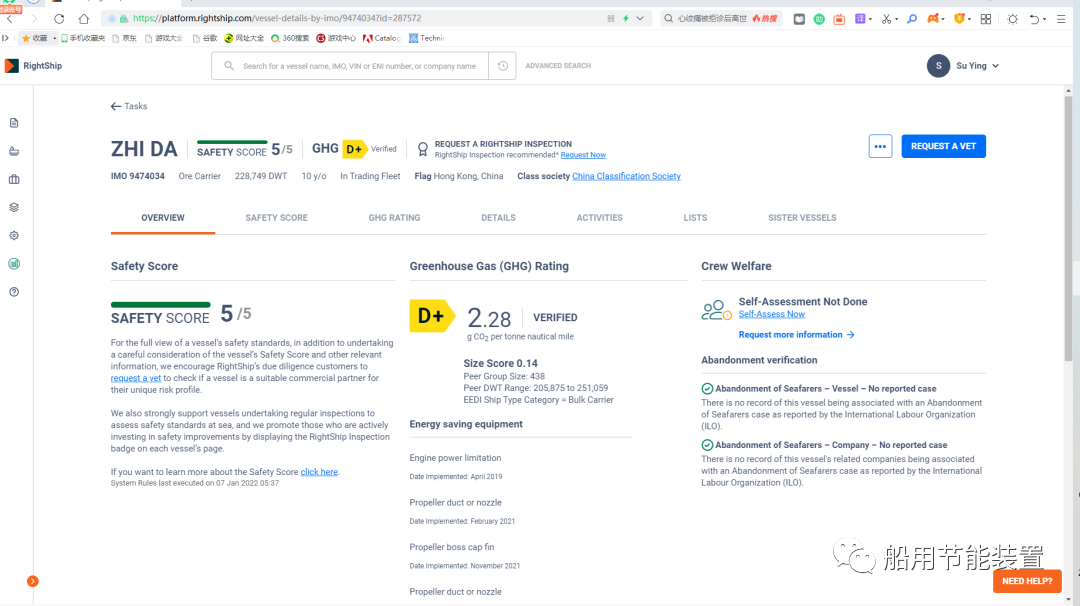Click the browser undo restore icon
Screen dimensions: 1080x606
[1034, 19]
